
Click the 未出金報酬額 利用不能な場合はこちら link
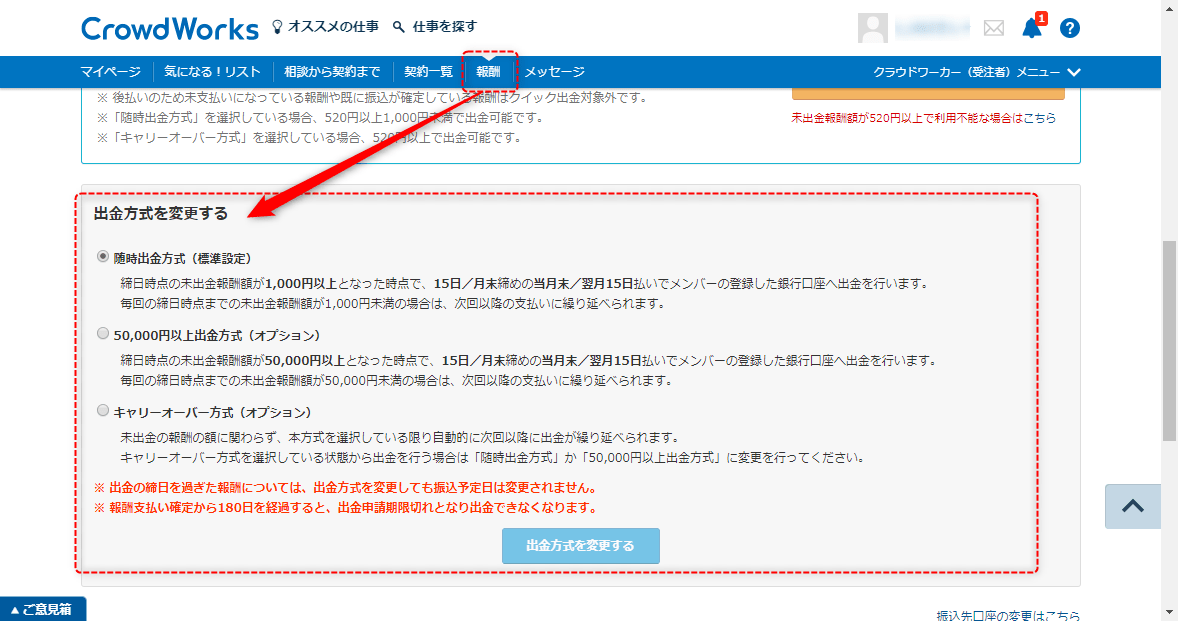[923, 118]
